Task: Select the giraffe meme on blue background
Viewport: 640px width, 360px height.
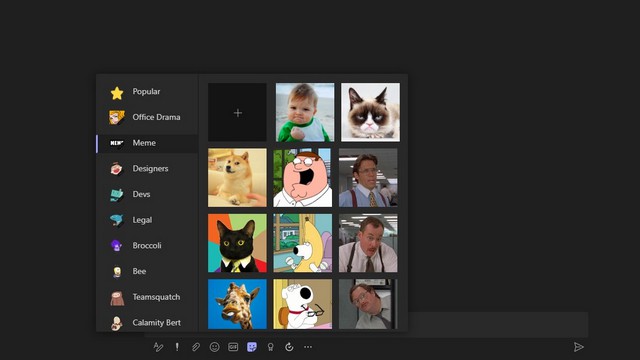Action: pos(238,304)
